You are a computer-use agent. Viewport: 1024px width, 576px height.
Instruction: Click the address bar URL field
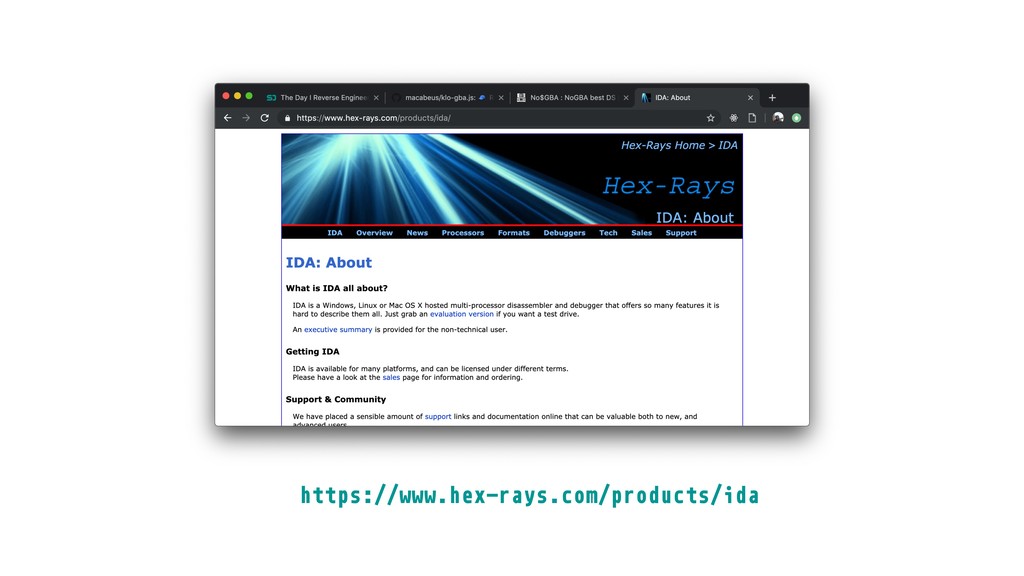pos(496,118)
